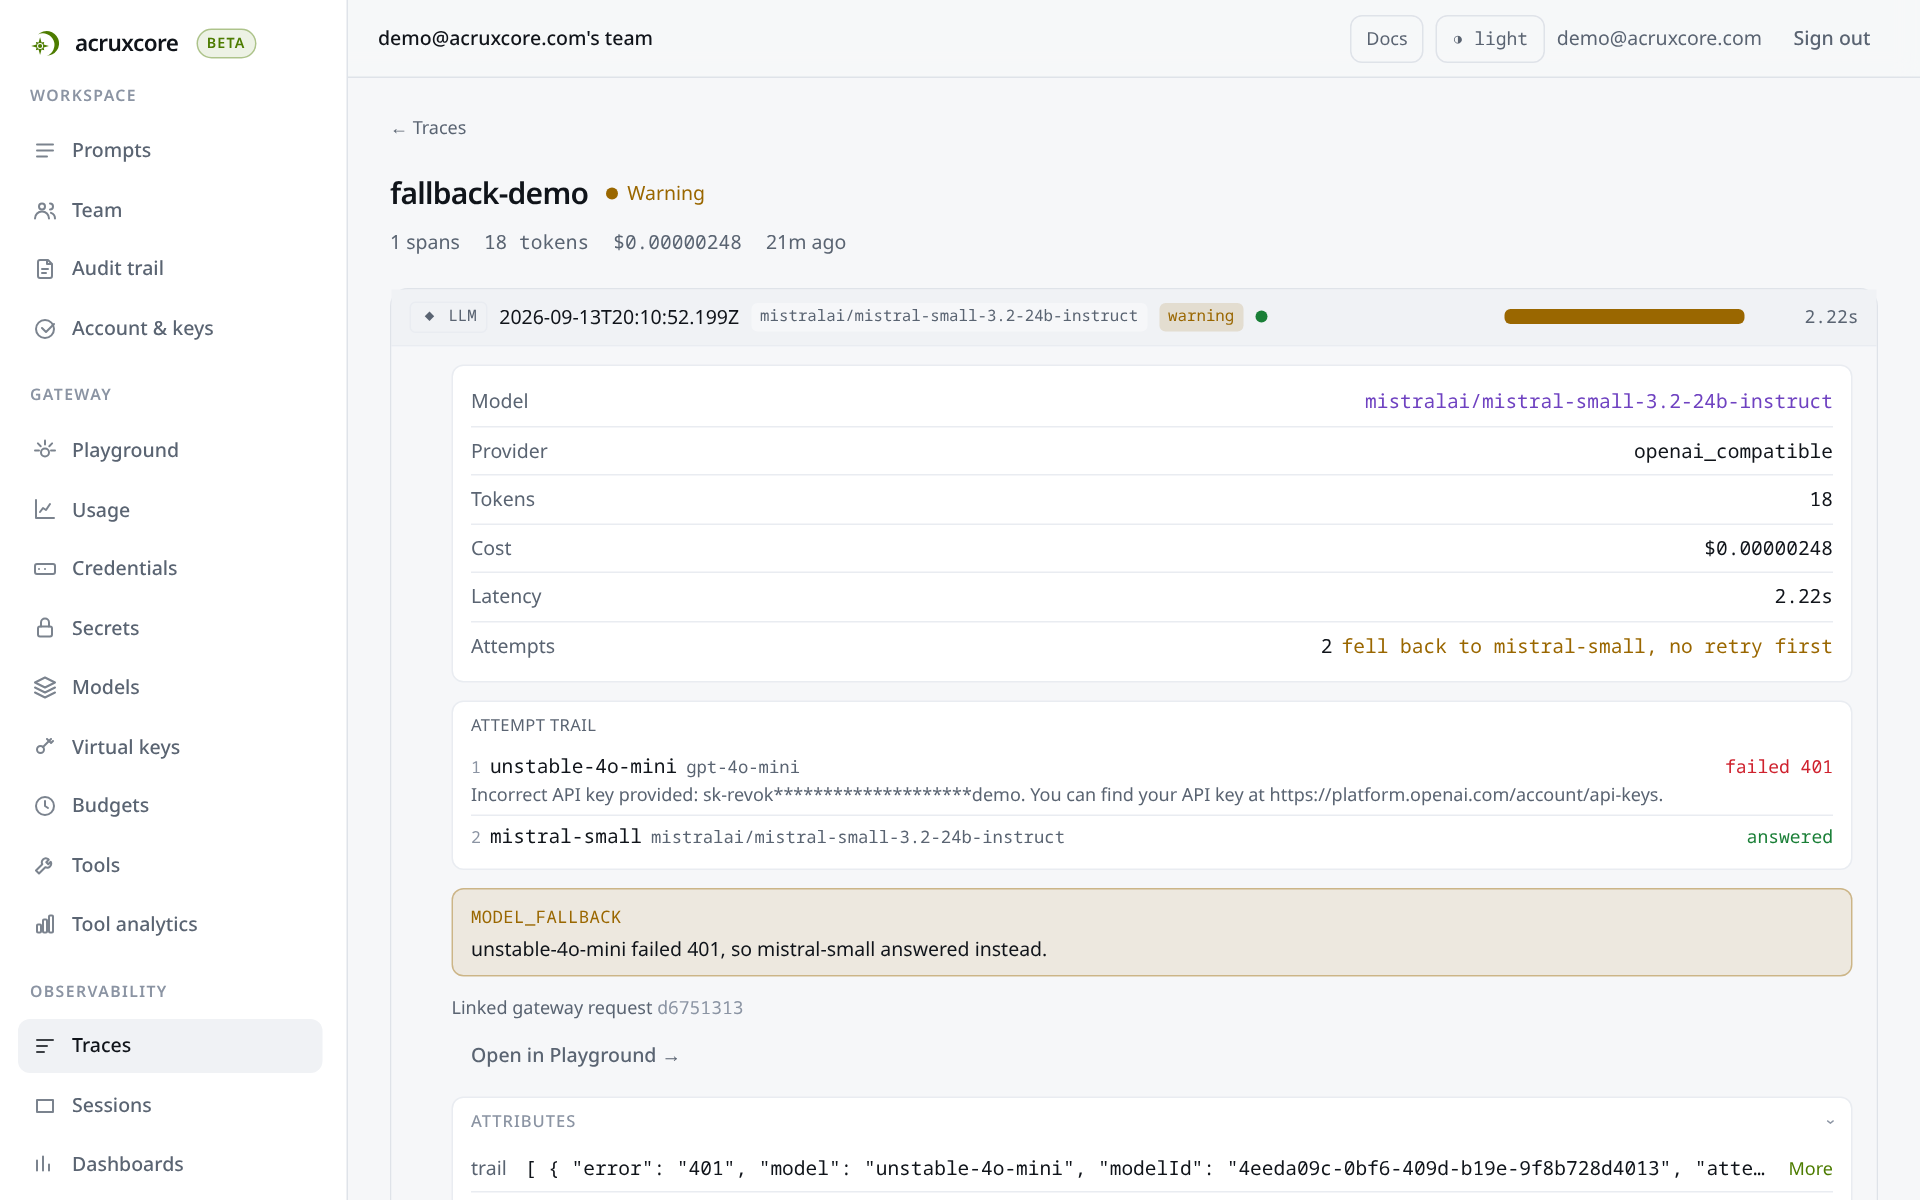
Task: Open the Docs link
Action: point(1386,39)
